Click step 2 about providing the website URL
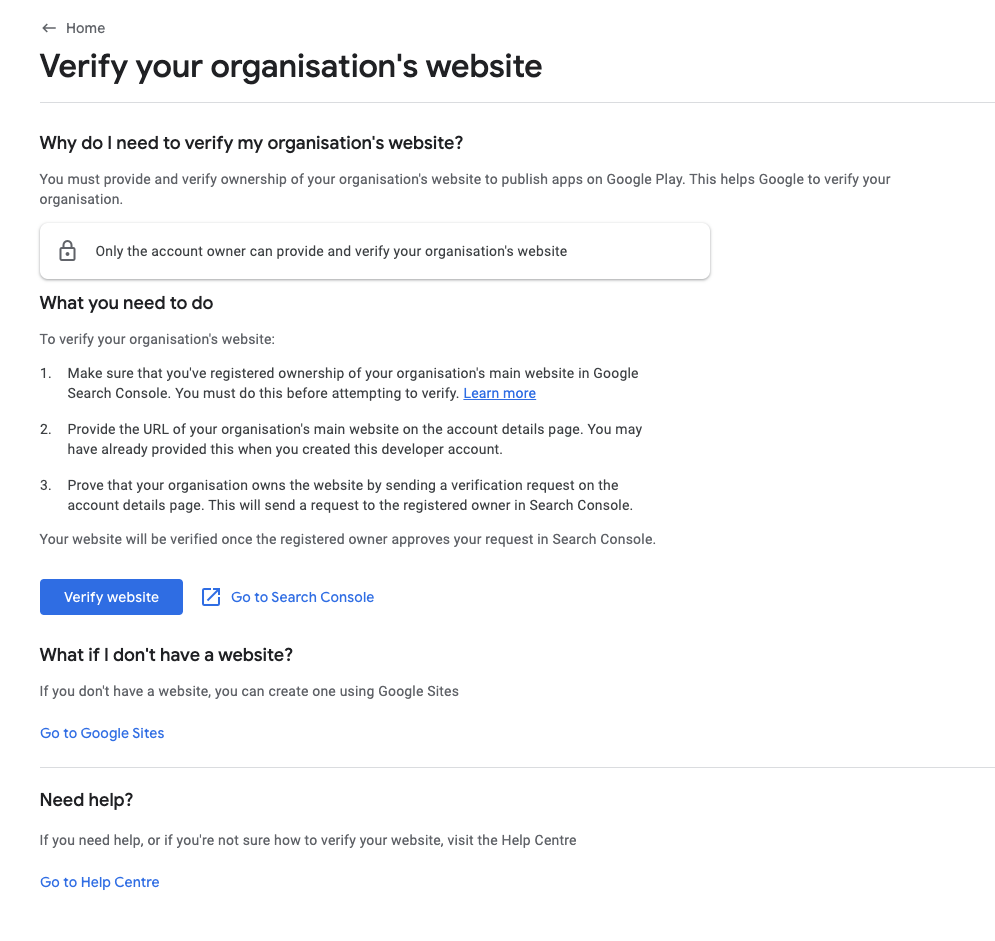The image size is (995, 941). [354, 439]
